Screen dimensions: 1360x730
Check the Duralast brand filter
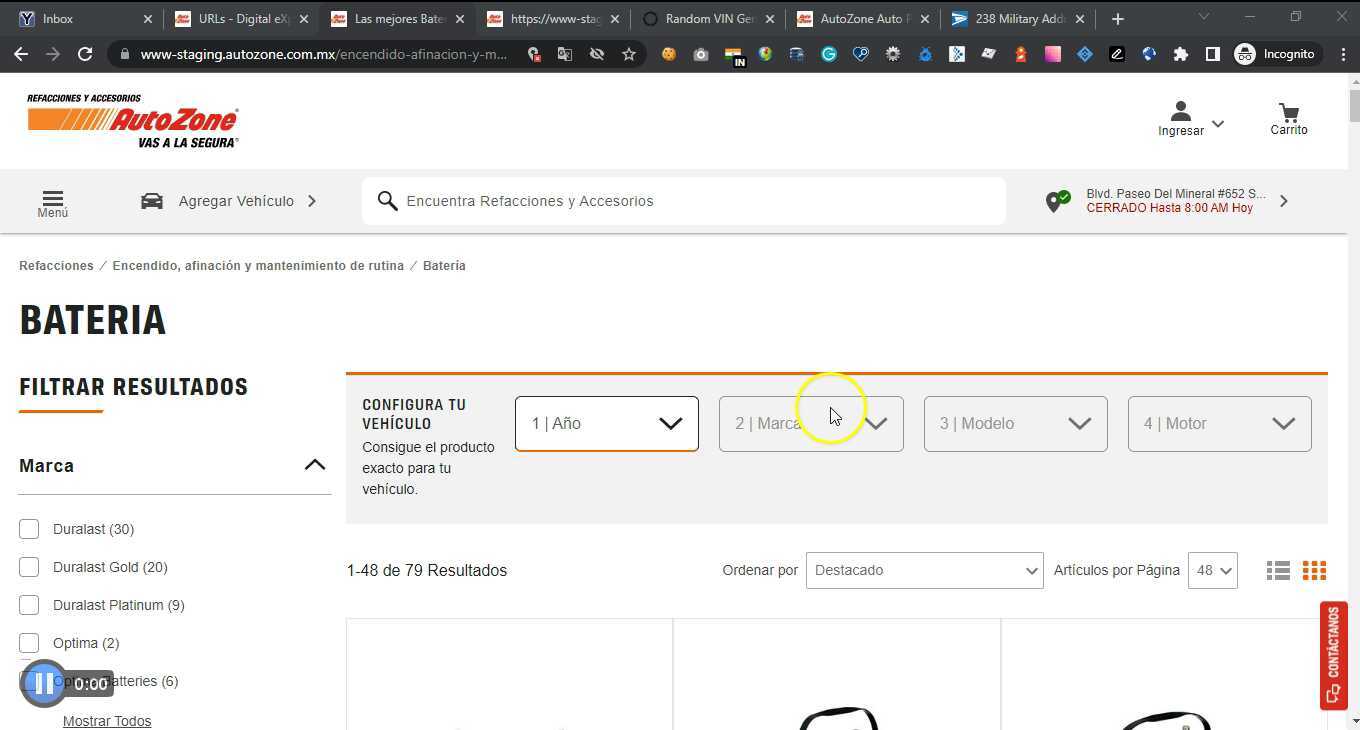(x=29, y=528)
